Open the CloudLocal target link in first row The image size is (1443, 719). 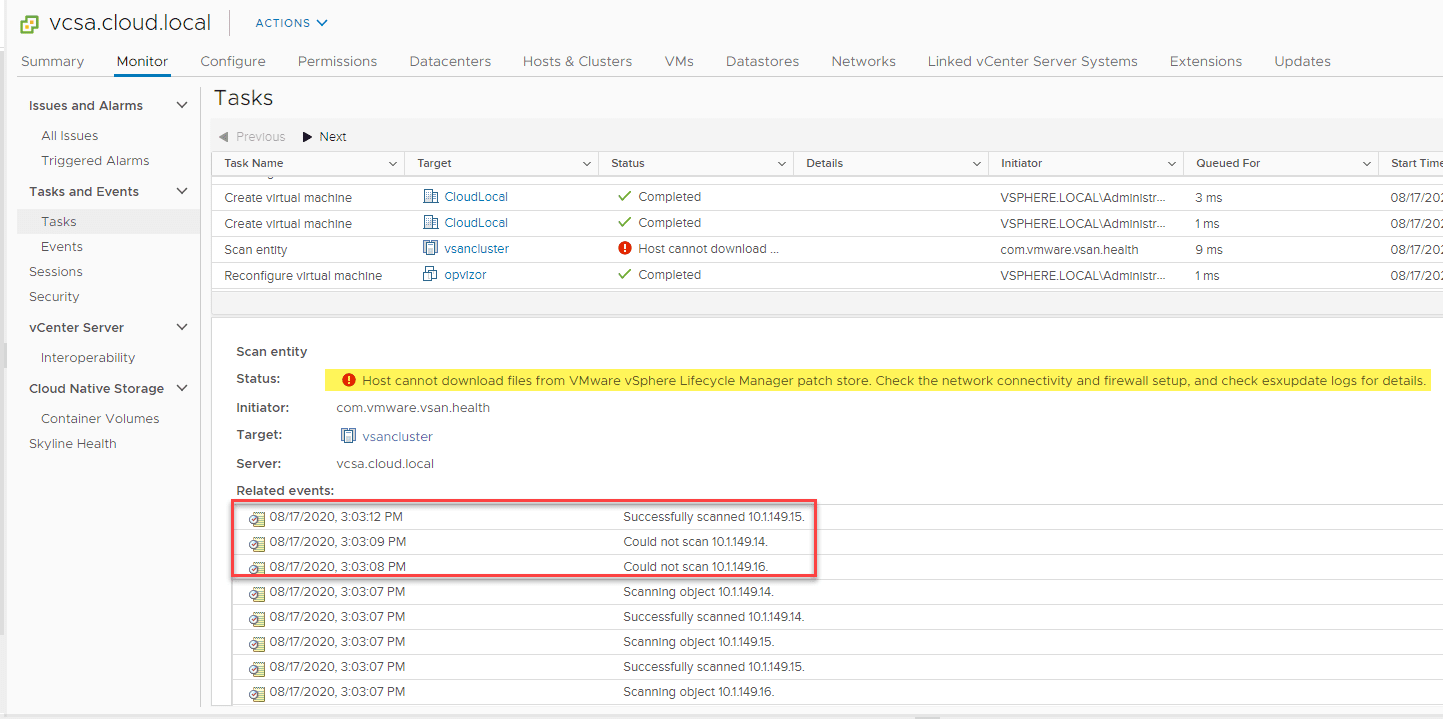(x=475, y=197)
